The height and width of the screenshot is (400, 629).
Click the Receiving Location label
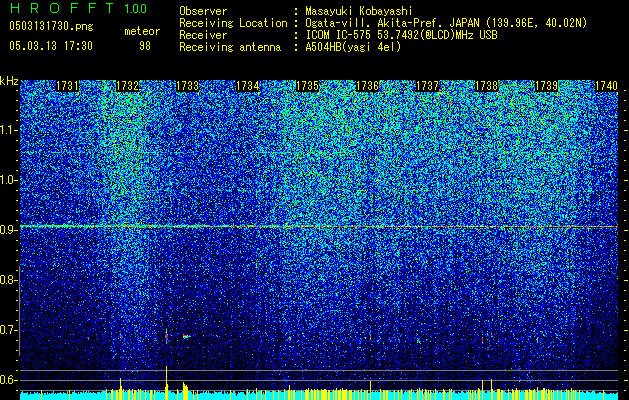[233, 23]
